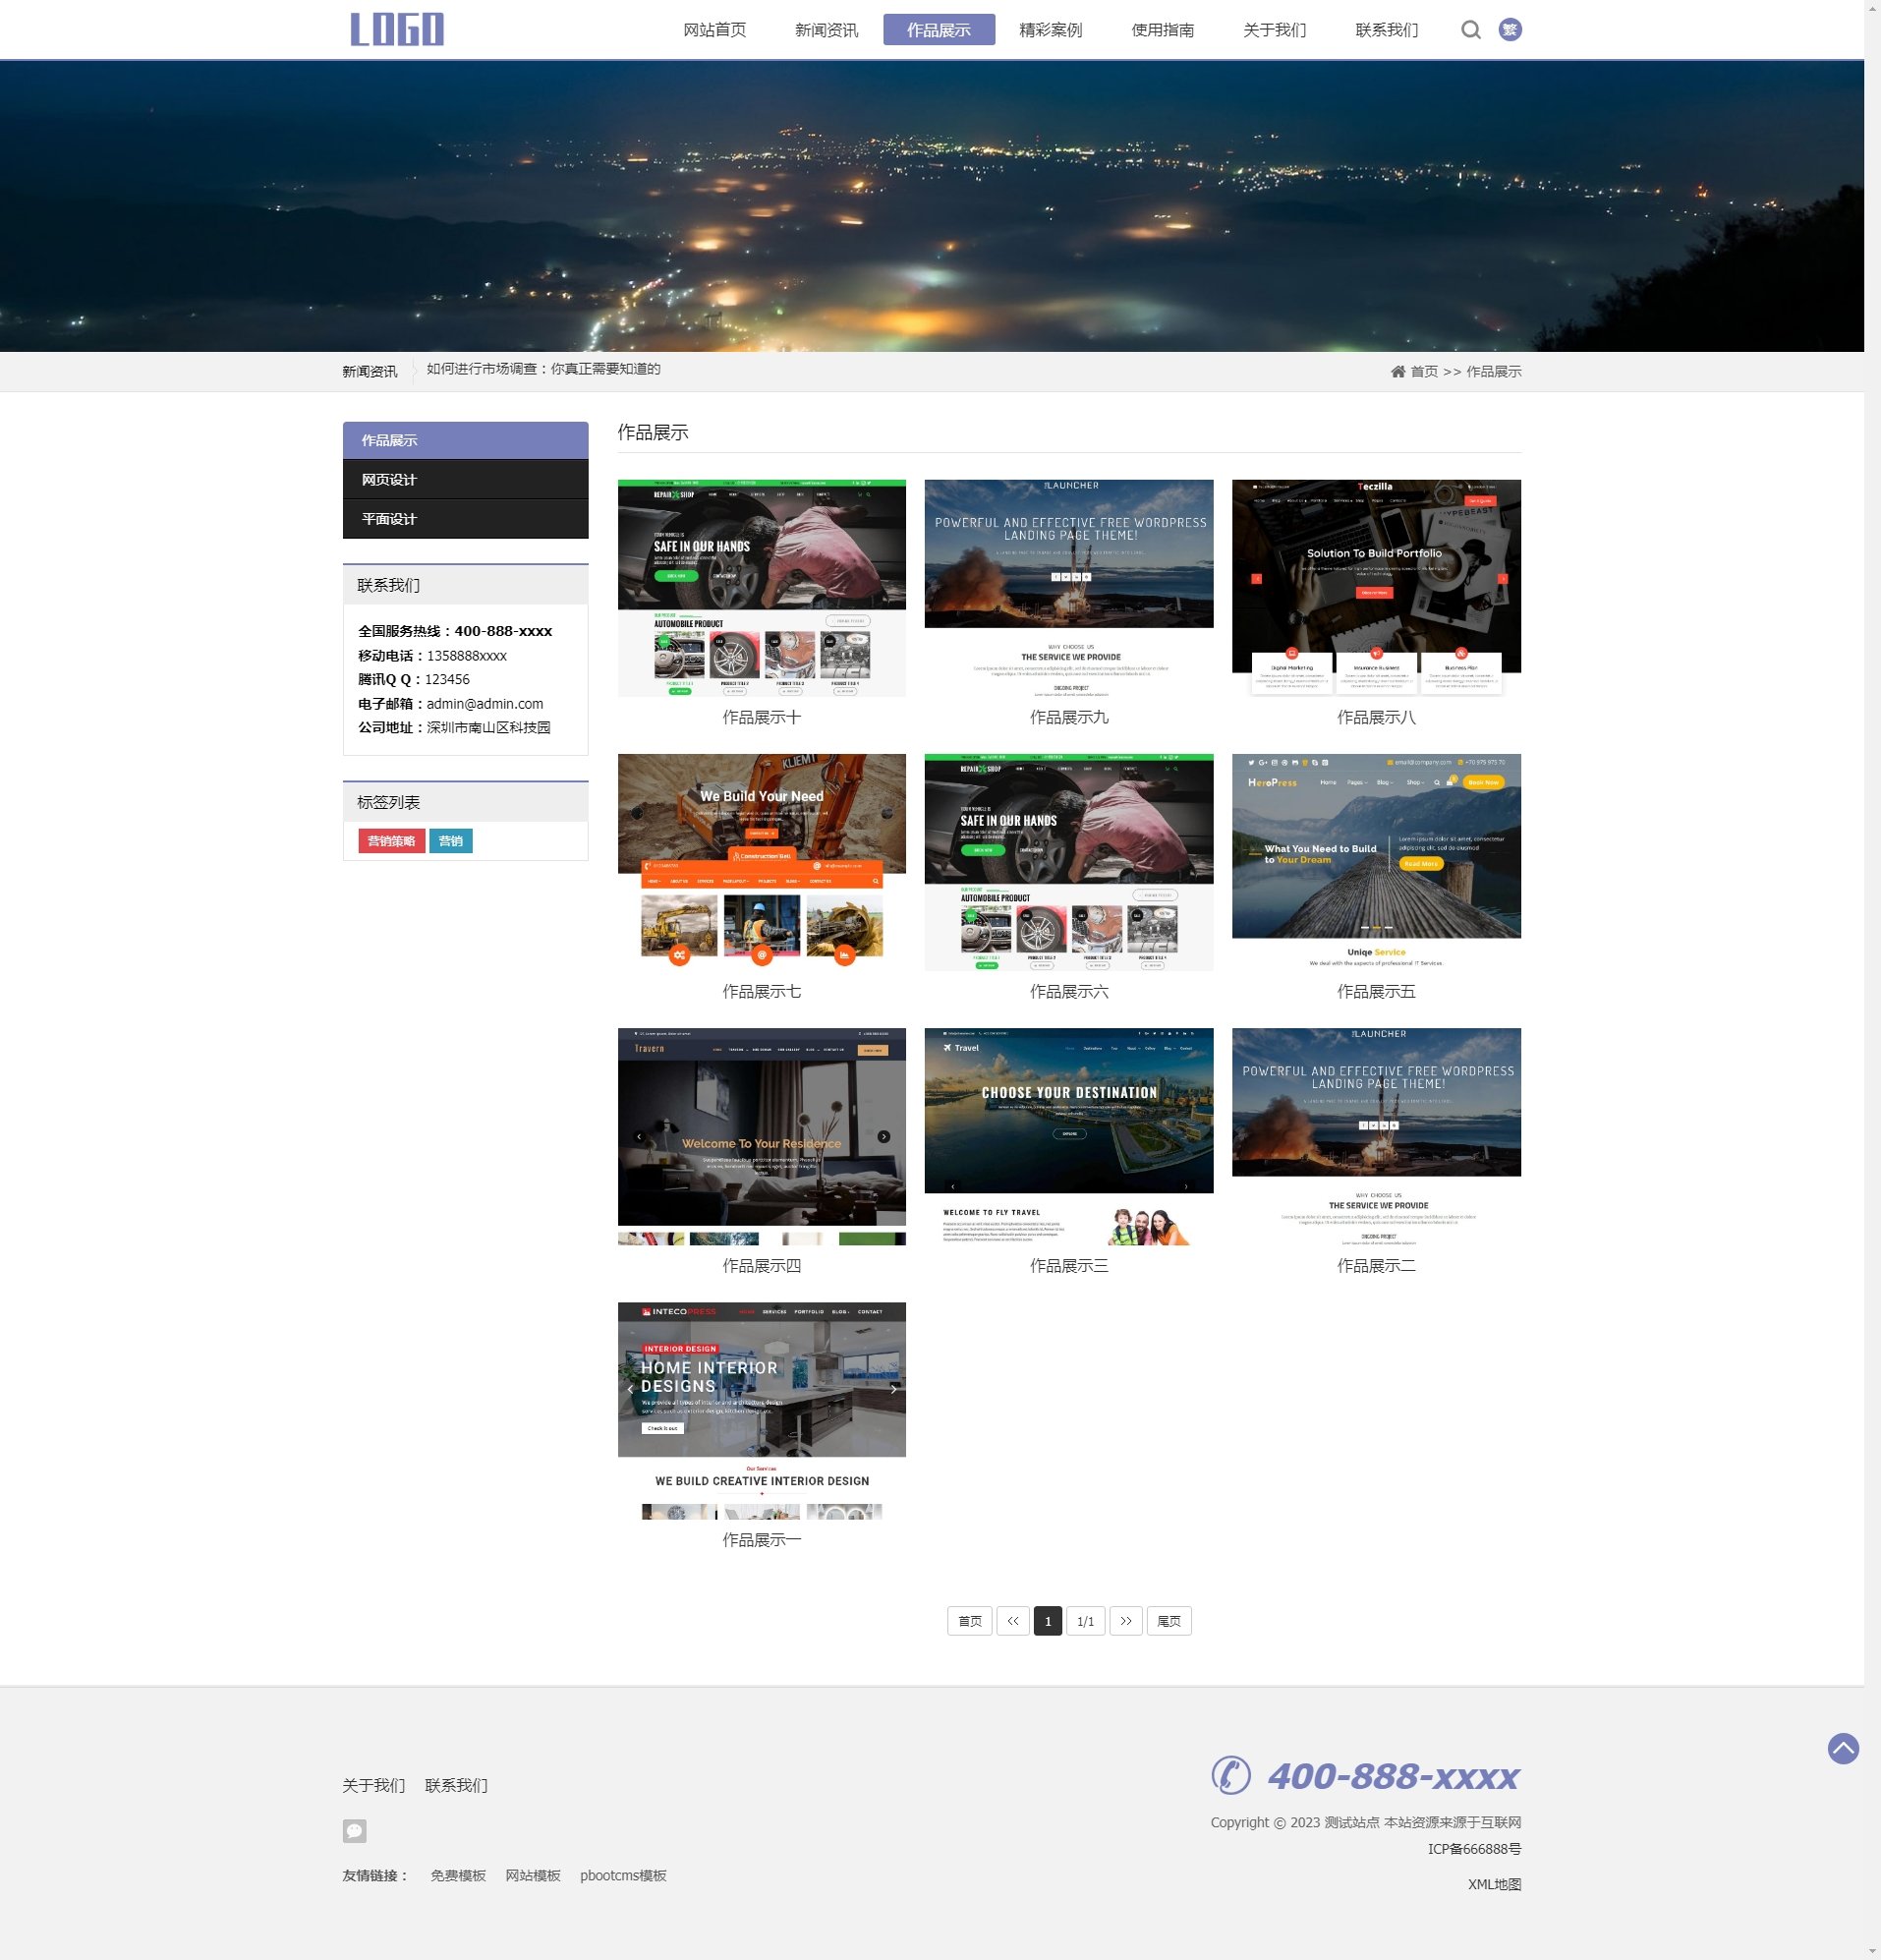
Task: Select 平面设计 in the sidebar
Action: [x=465, y=519]
